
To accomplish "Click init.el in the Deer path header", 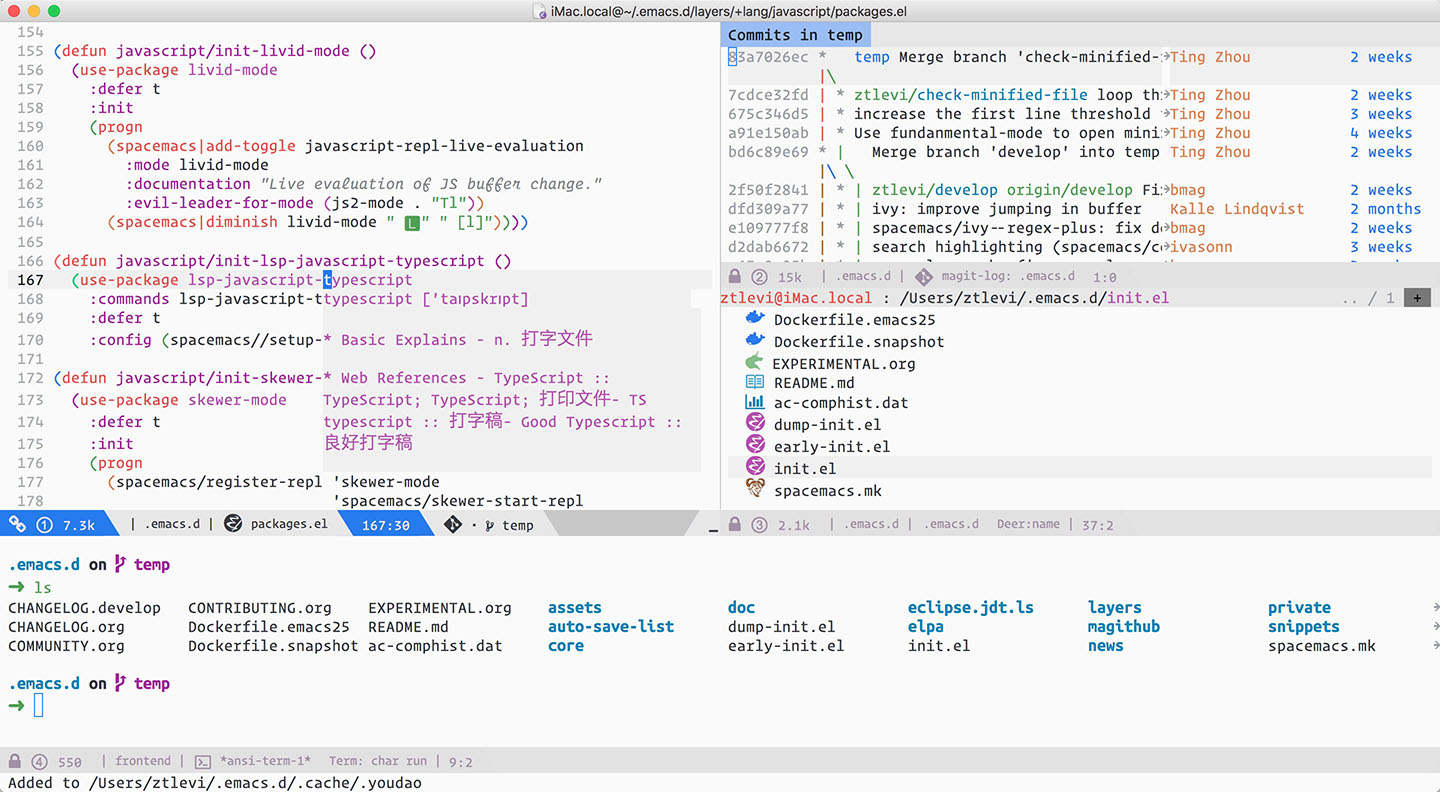I will pos(1138,298).
